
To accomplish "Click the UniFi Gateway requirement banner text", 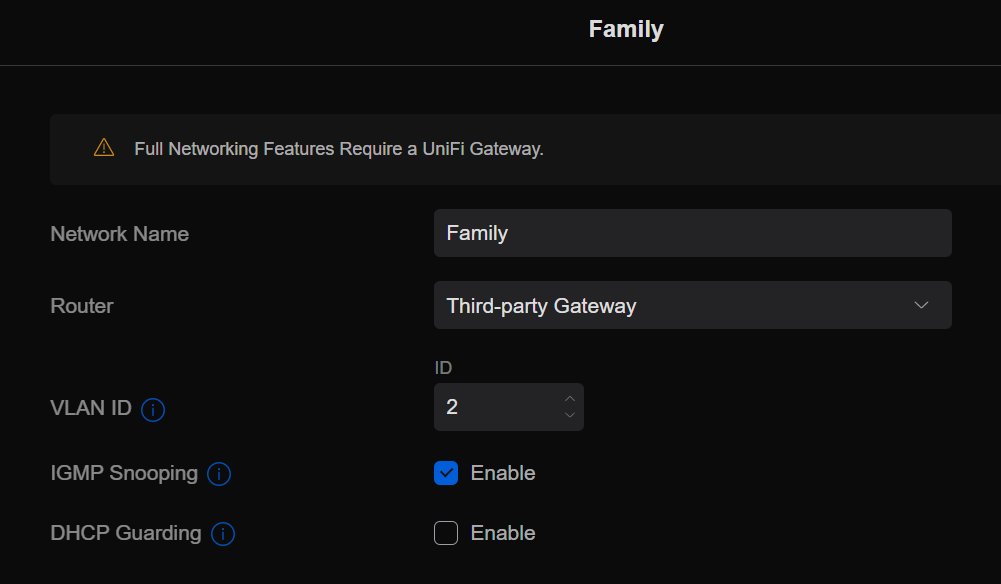I will point(339,149).
